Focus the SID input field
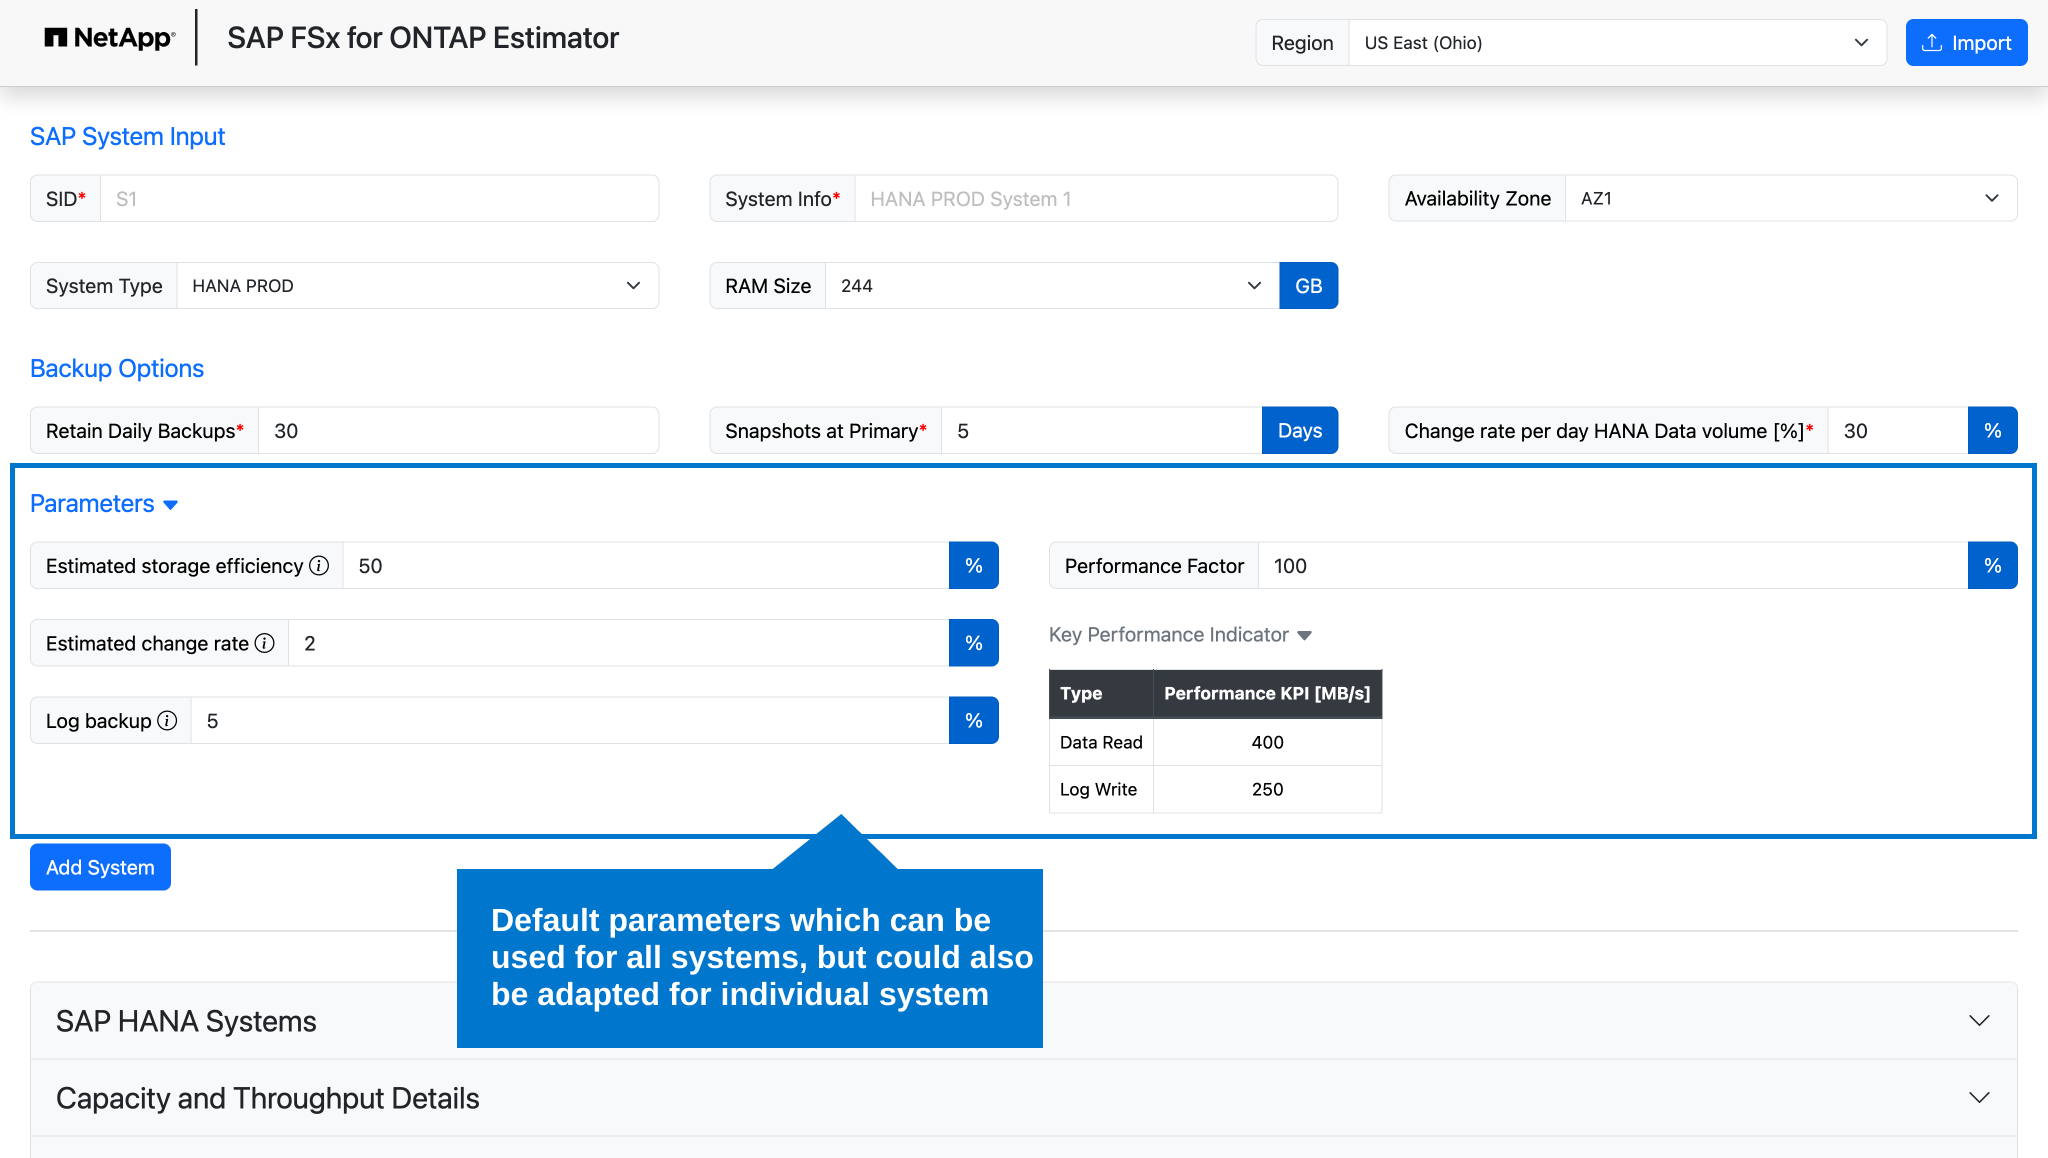The image size is (2048, 1158). click(x=379, y=199)
